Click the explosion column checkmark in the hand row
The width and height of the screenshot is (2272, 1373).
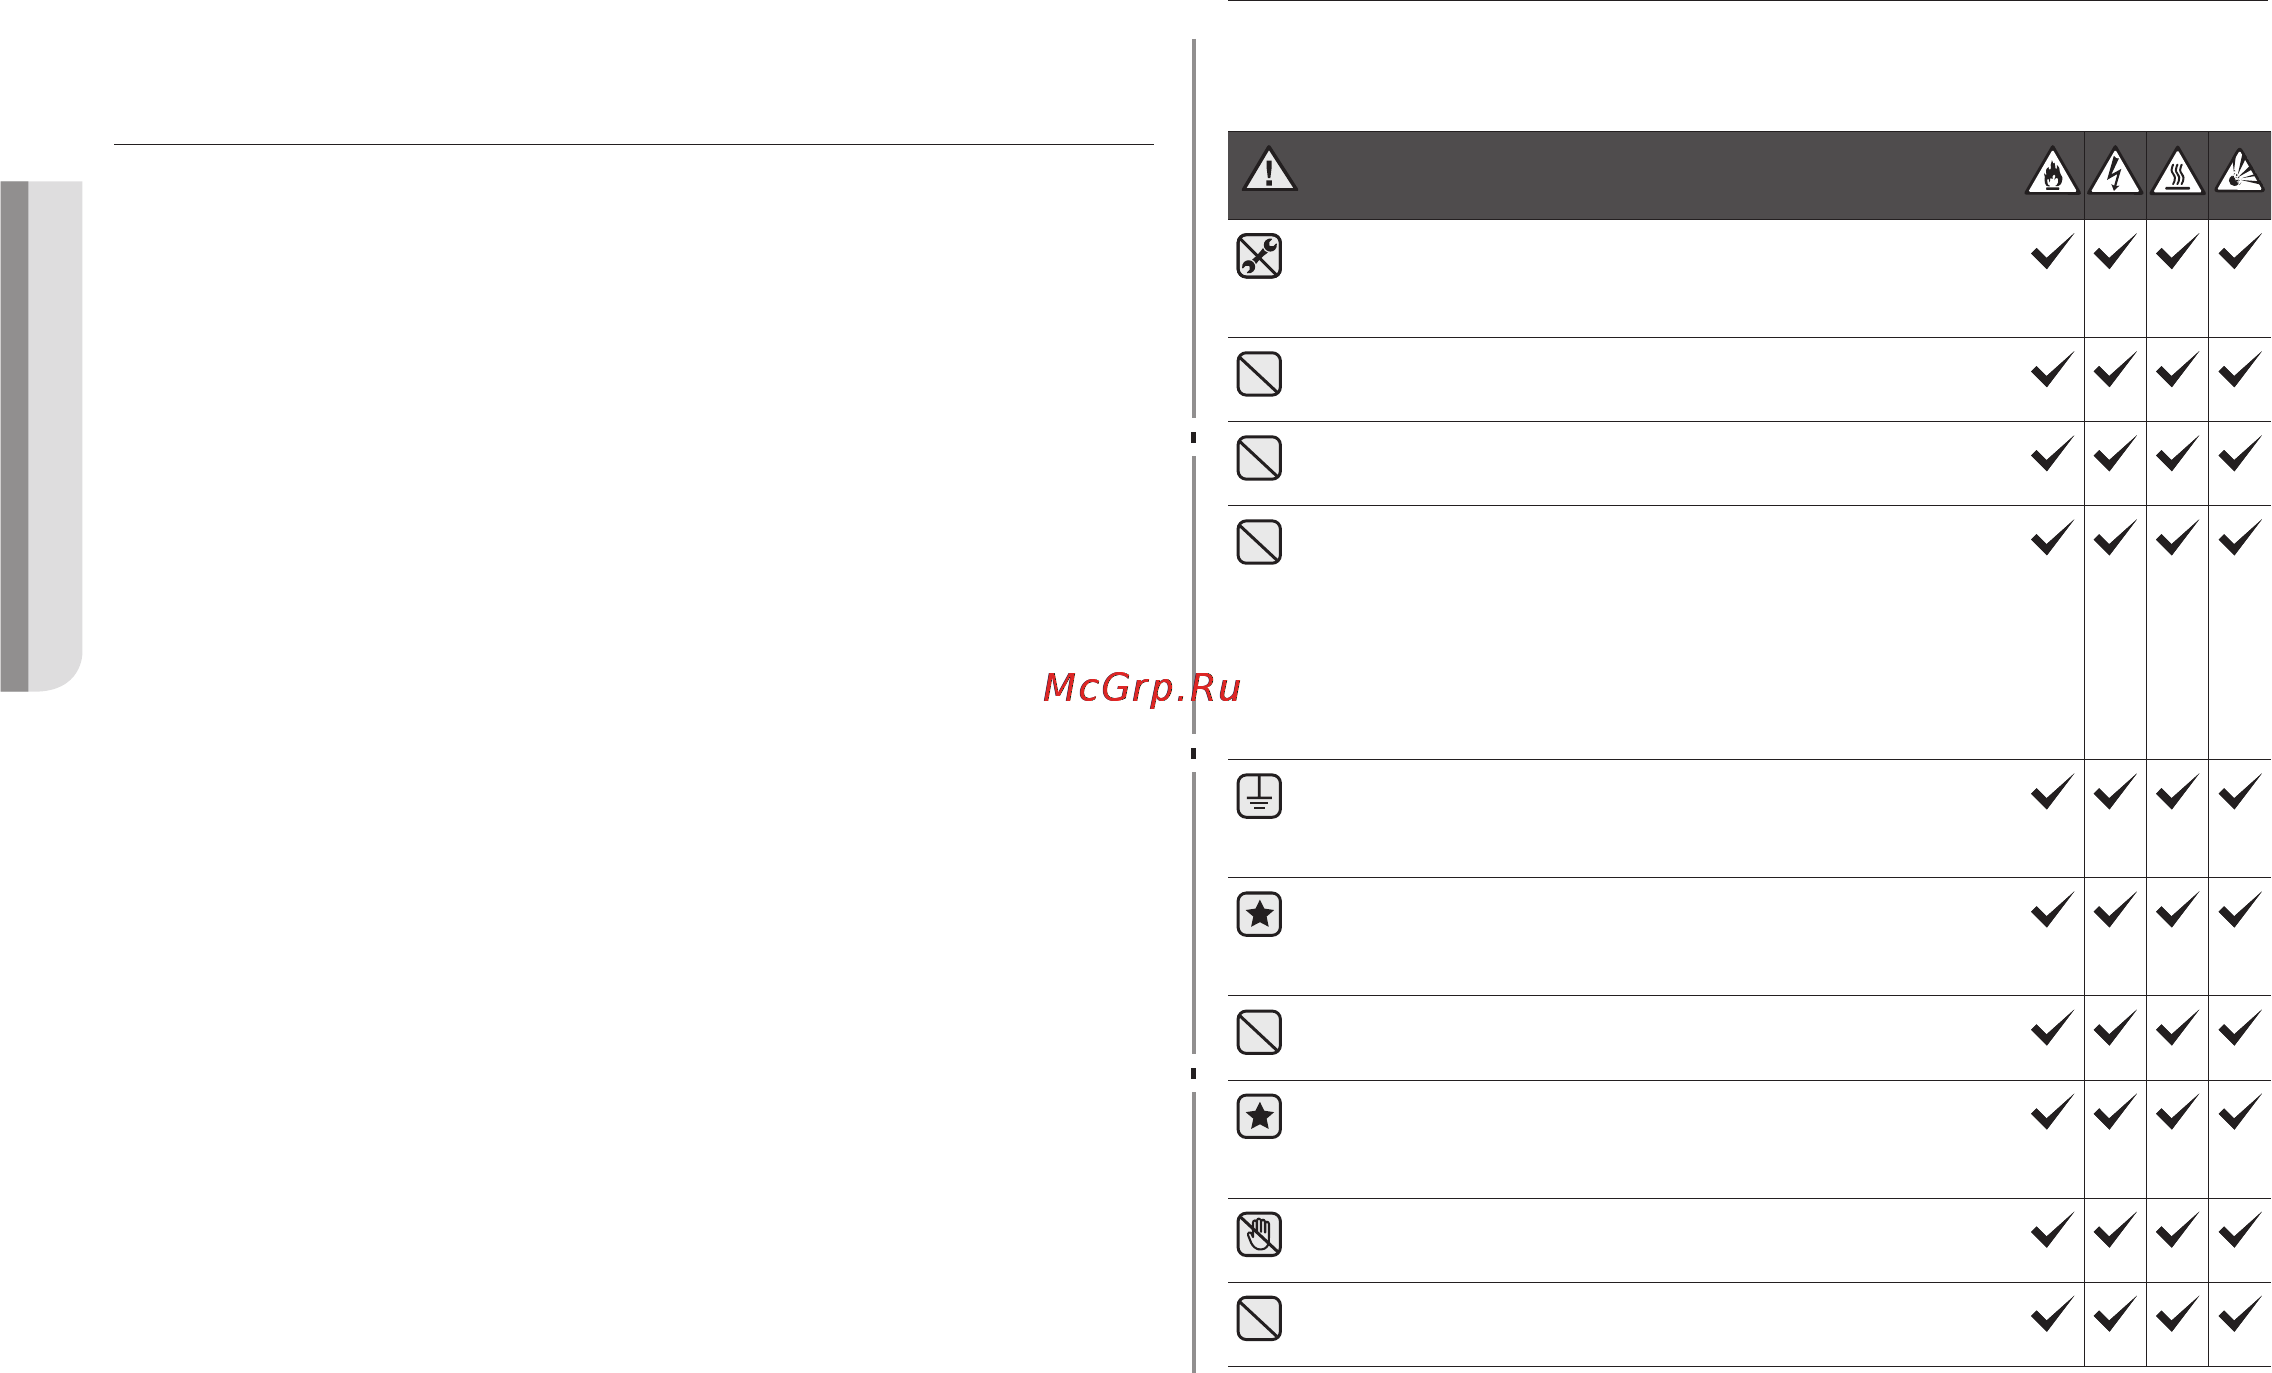(x=2240, y=1229)
